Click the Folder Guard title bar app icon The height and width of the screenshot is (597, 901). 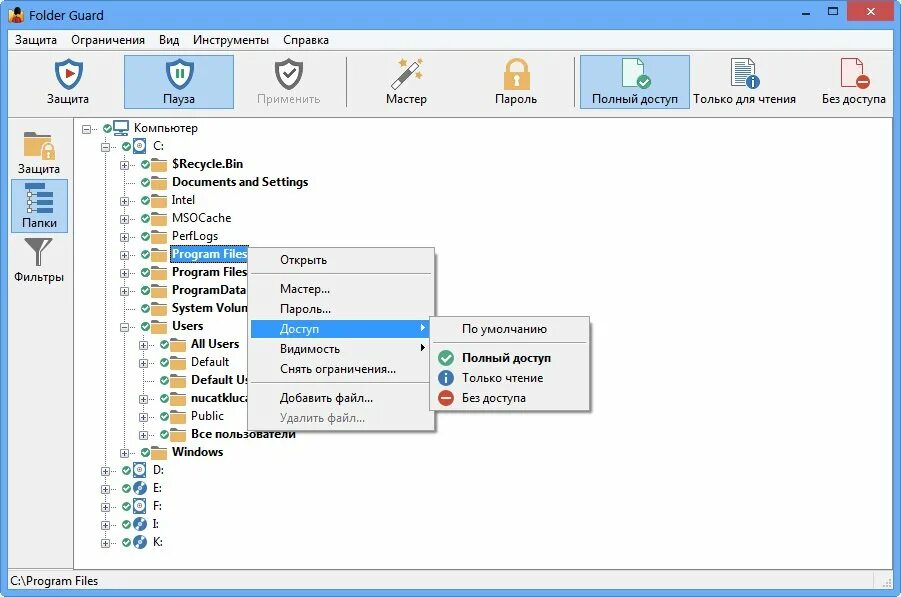(x=16, y=15)
